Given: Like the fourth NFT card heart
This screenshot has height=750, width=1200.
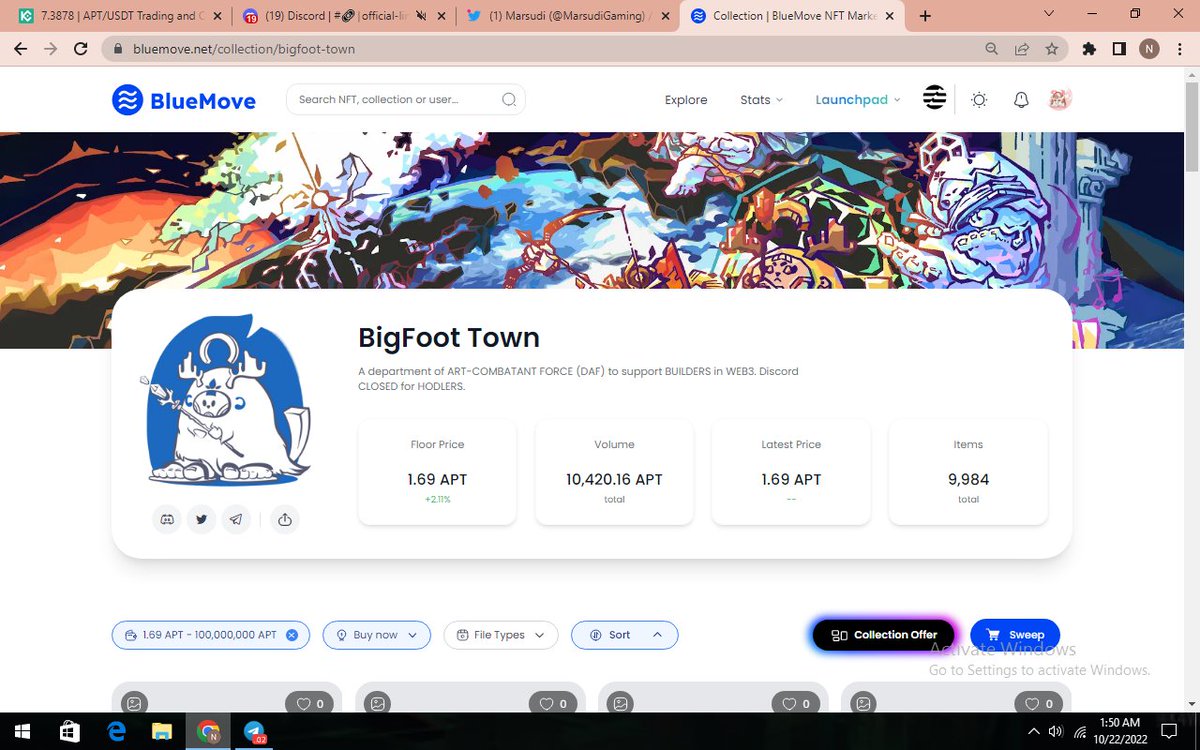Looking at the screenshot, I should coord(1039,704).
